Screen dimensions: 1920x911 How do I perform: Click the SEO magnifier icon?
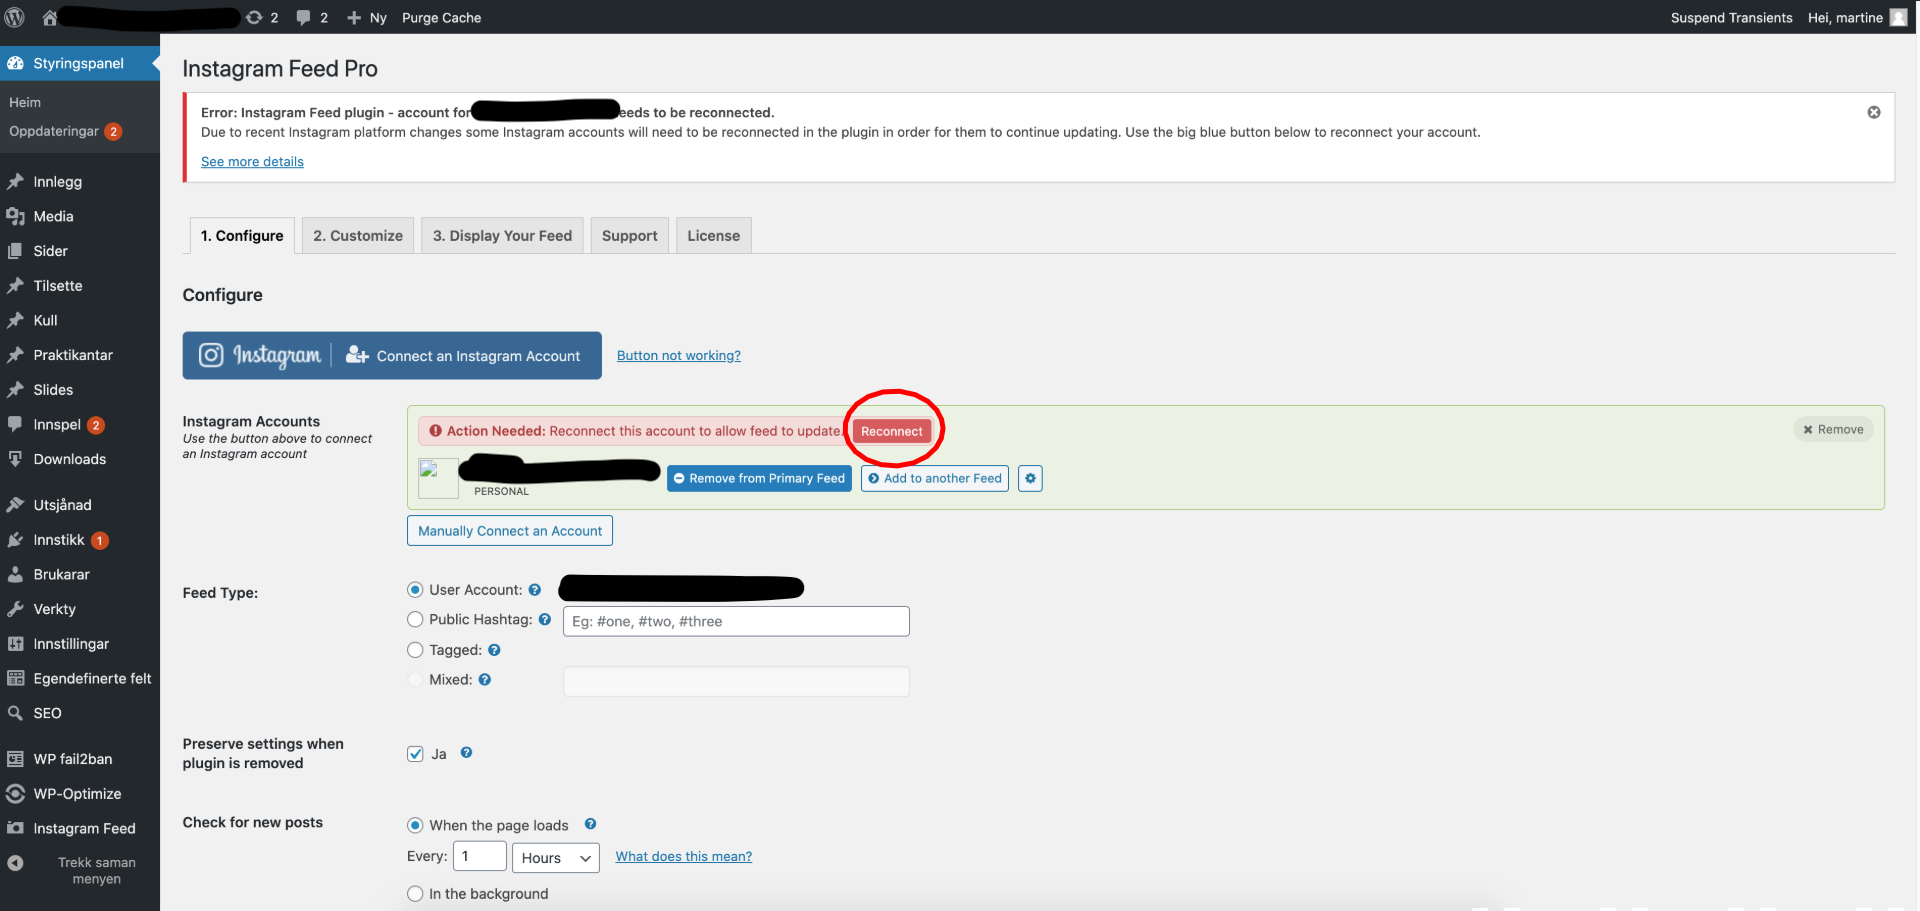15,713
